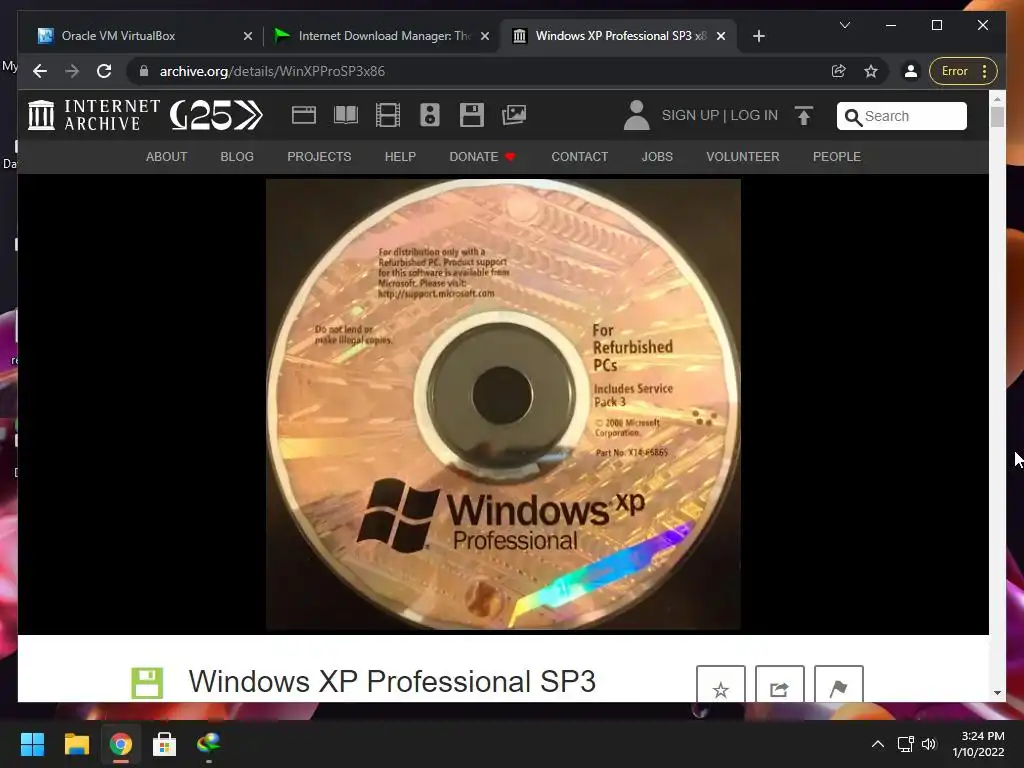This screenshot has width=1024, height=768.
Task: Open the Internet Archive home logo
Action: [93, 115]
